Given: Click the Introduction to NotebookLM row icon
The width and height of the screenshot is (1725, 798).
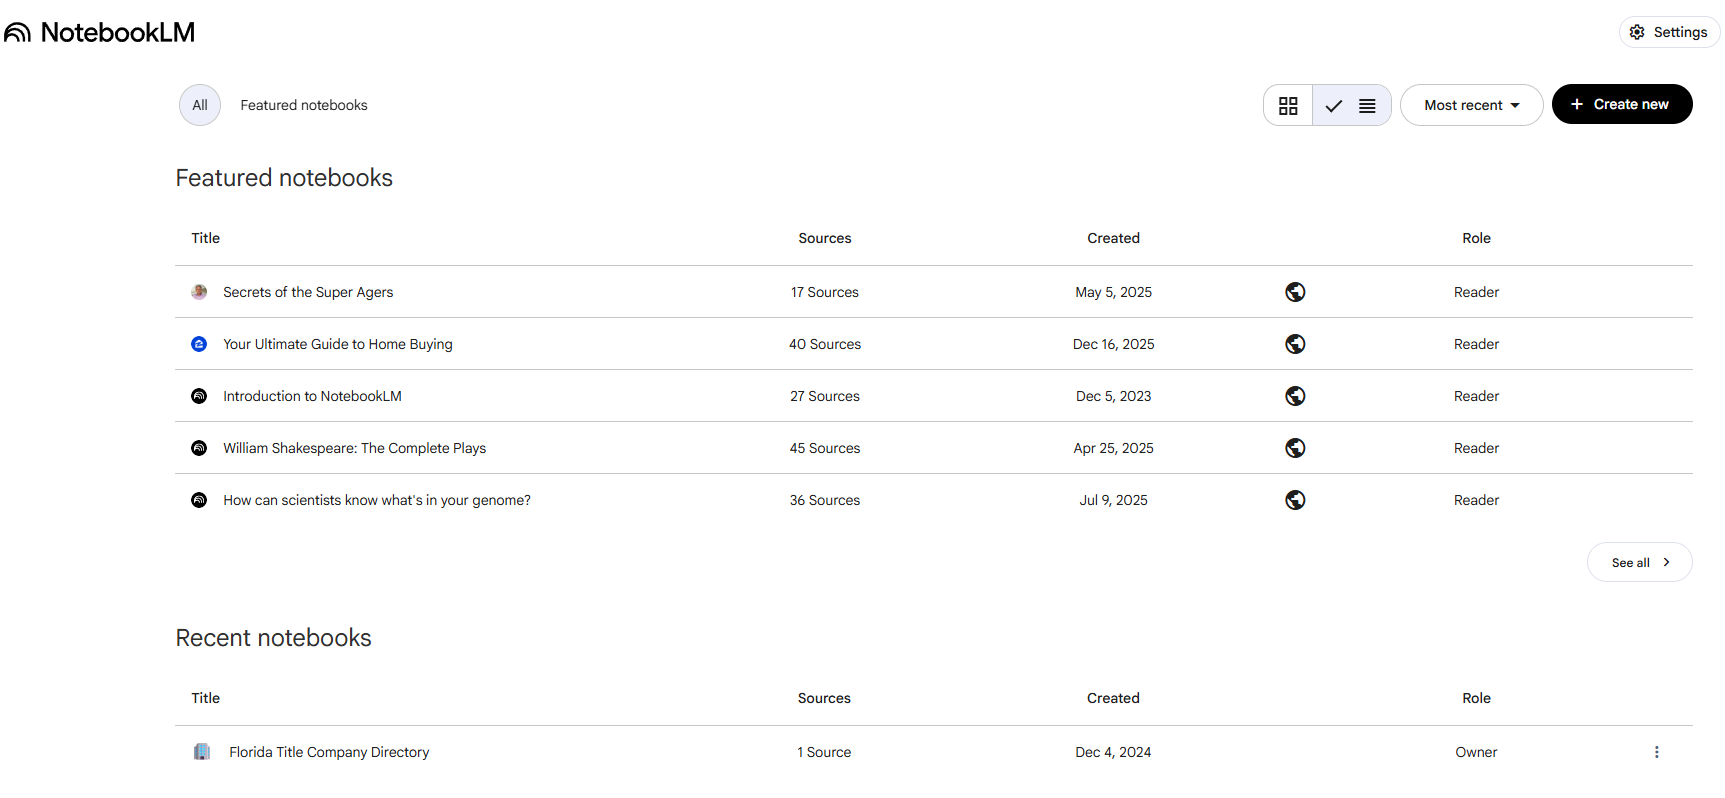Looking at the screenshot, I should 199,396.
